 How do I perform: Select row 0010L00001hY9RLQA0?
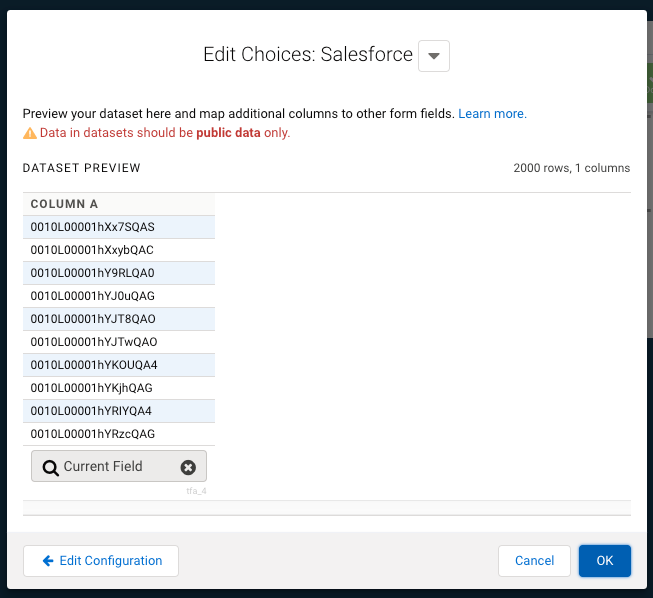click(x=92, y=273)
